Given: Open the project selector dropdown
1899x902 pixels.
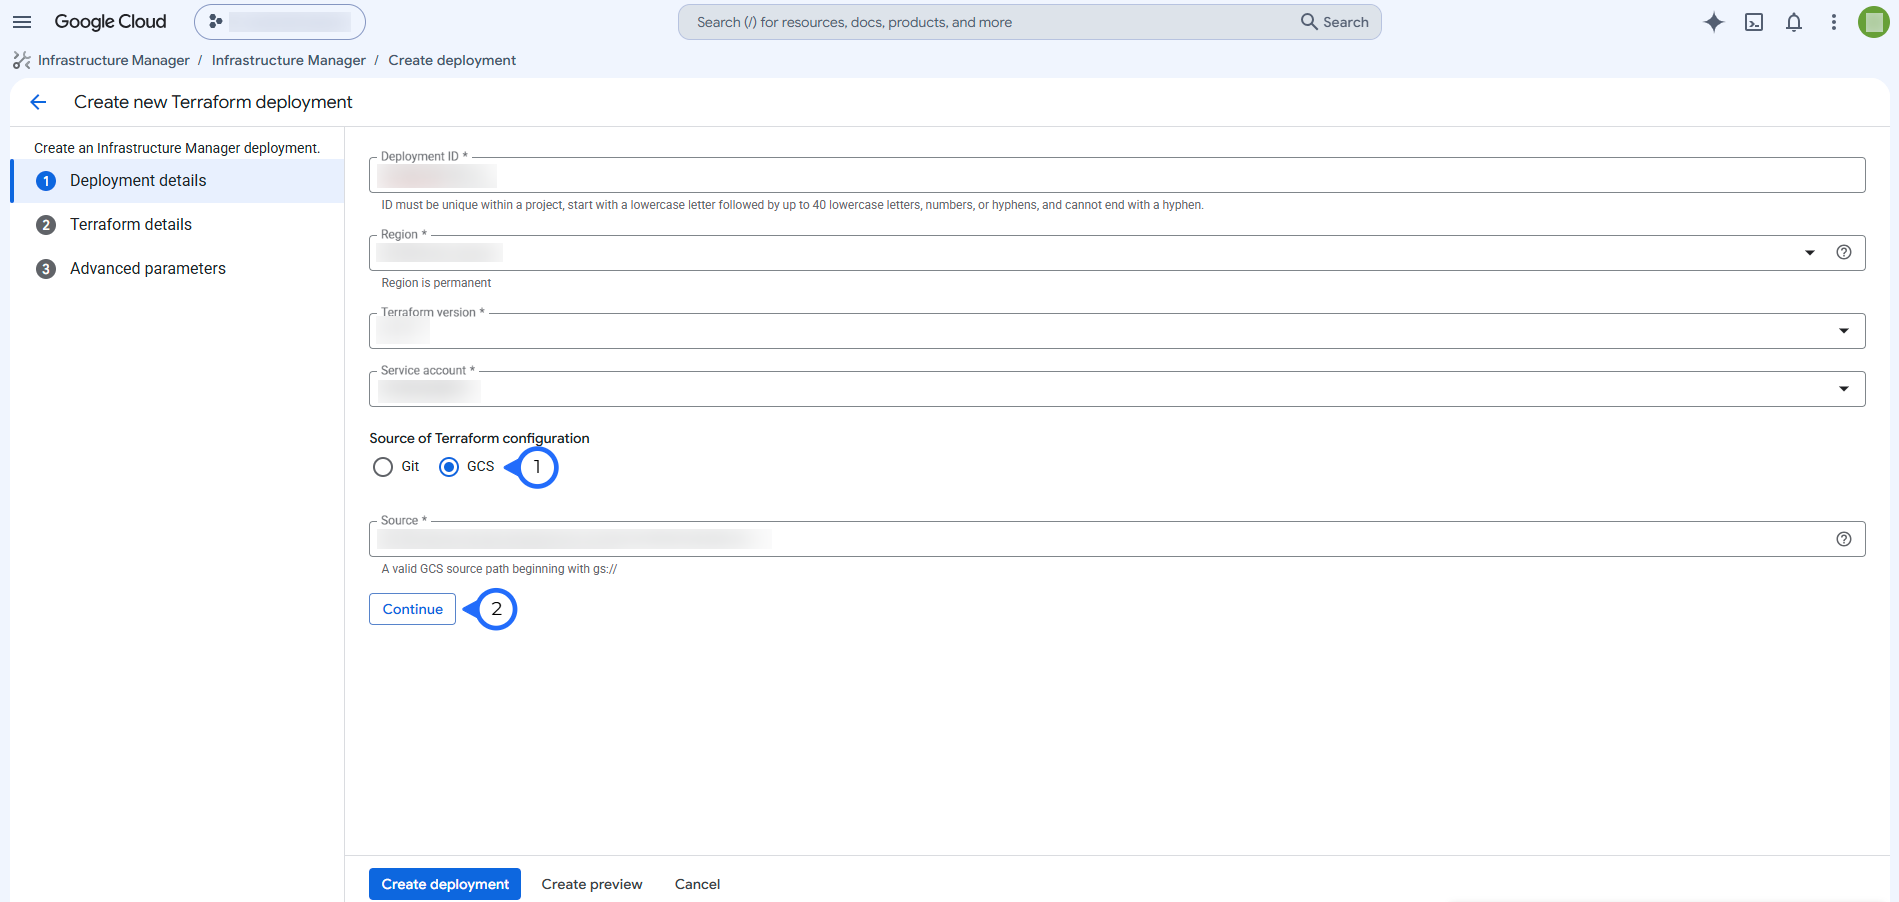Looking at the screenshot, I should [x=280, y=22].
